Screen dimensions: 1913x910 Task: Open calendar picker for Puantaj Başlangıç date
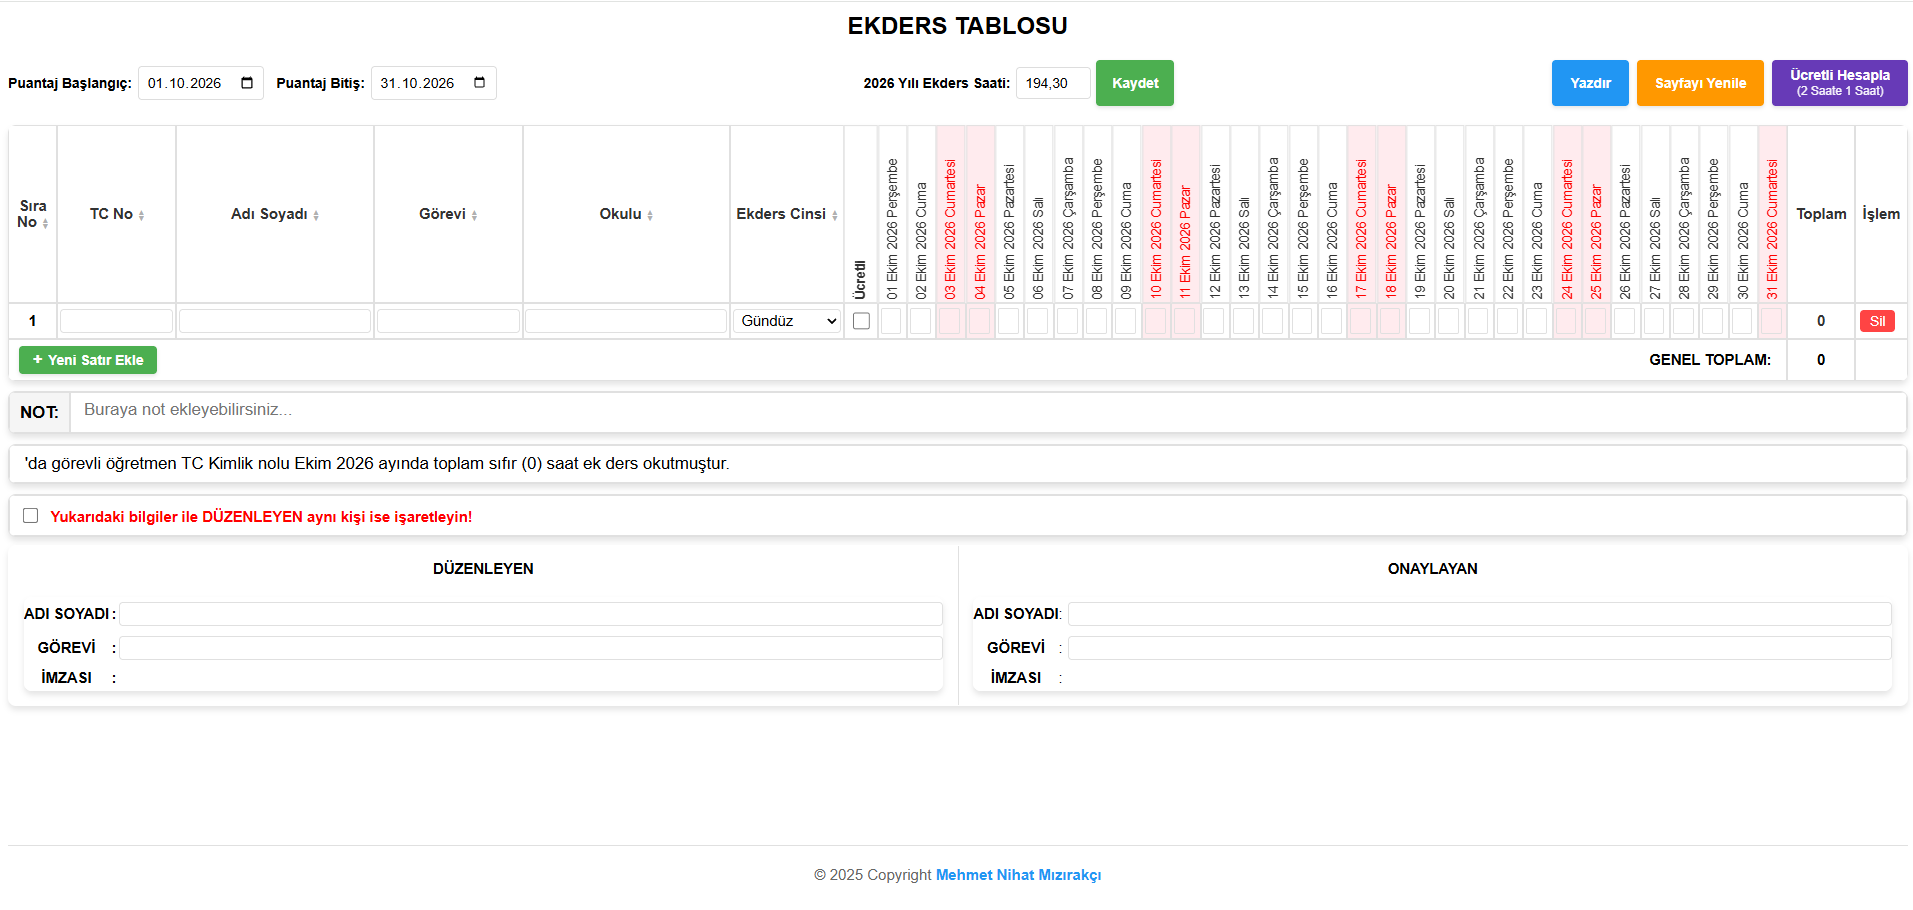(x=247, y=83)
